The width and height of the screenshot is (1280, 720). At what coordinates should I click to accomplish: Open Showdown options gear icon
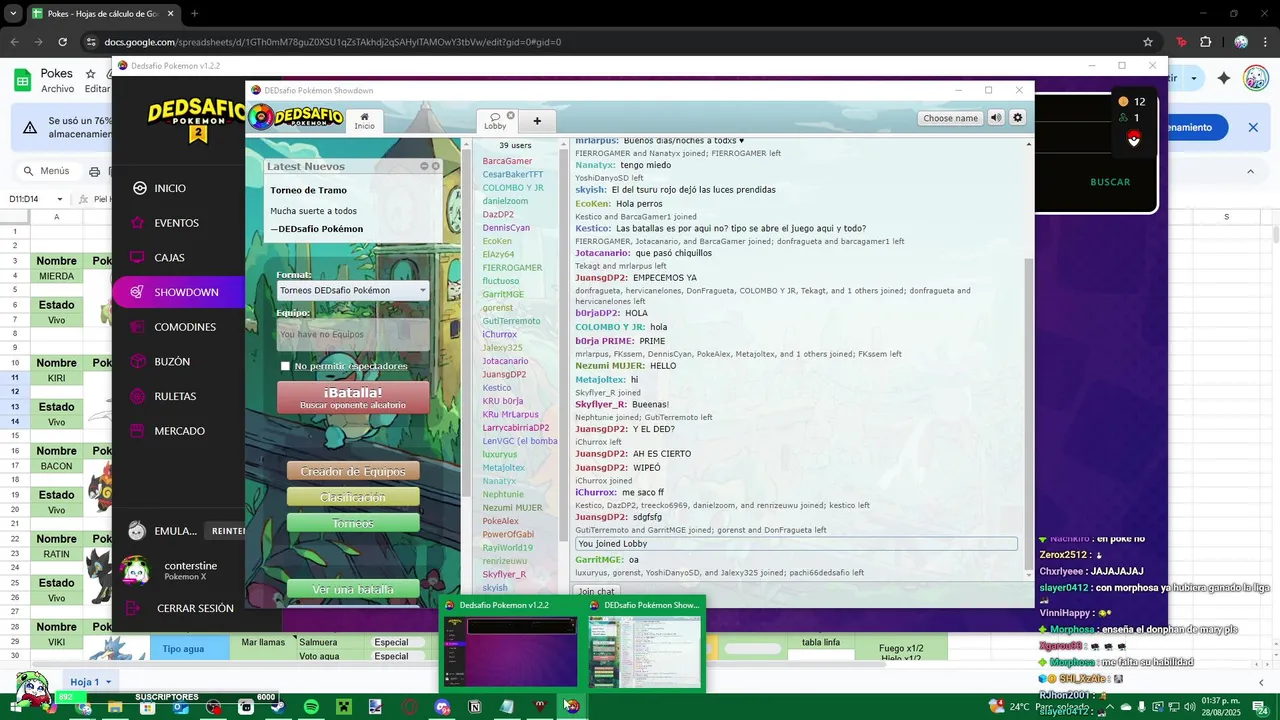point(1018,118)
